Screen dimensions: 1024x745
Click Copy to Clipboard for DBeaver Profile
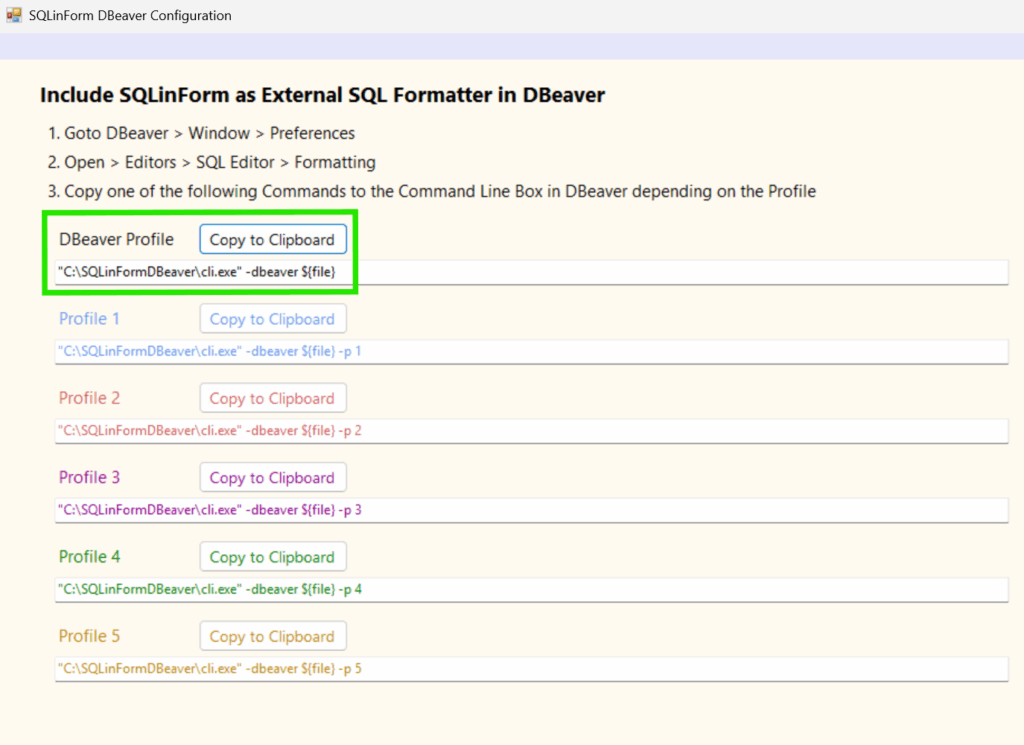272,239
